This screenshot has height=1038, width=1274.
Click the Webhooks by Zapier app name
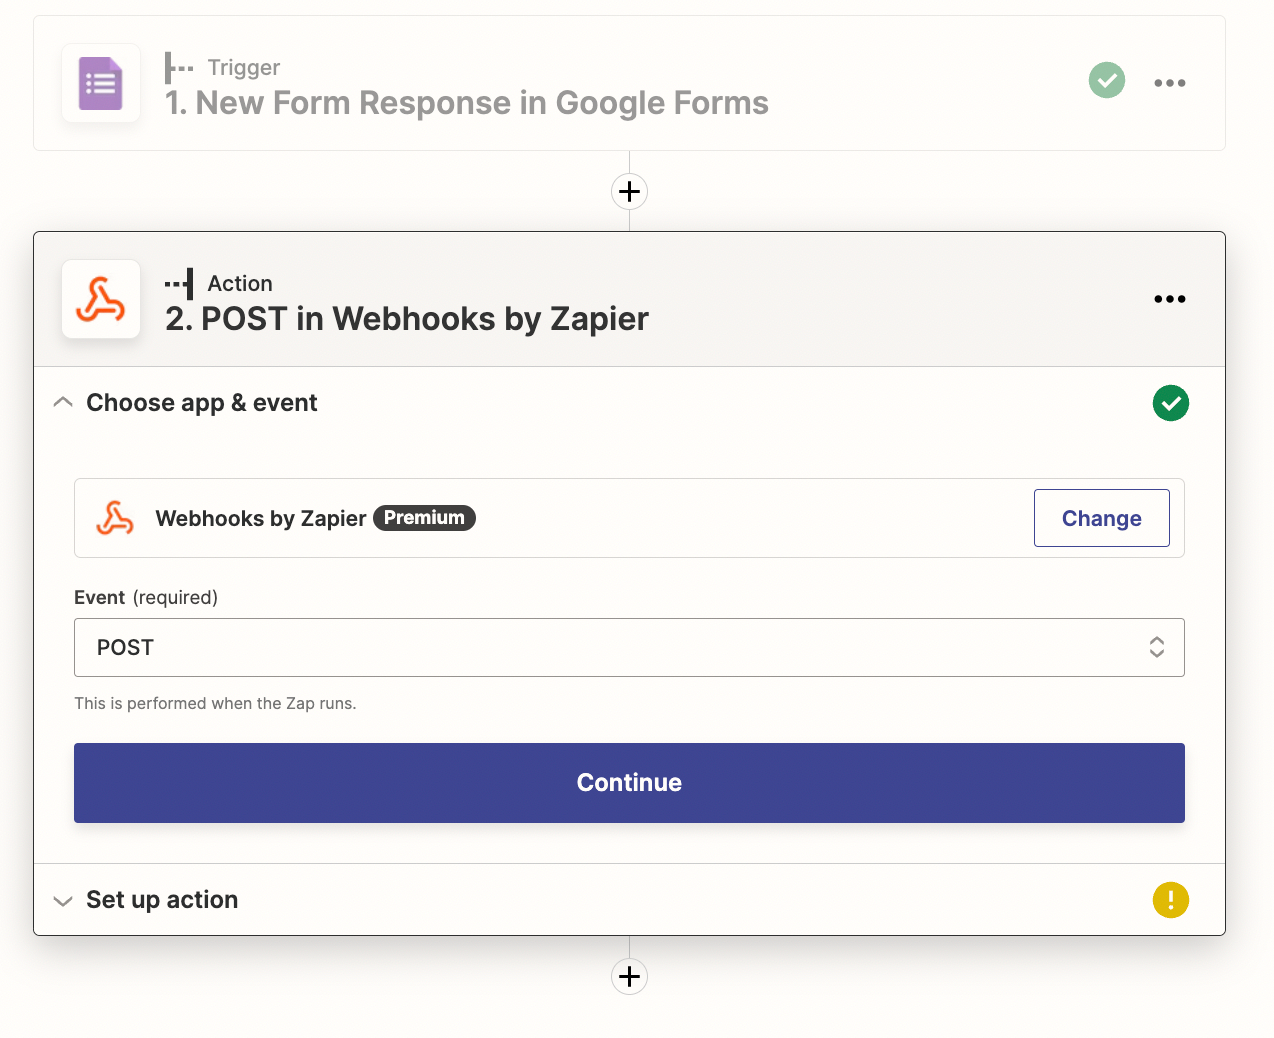tap(261, 518)
